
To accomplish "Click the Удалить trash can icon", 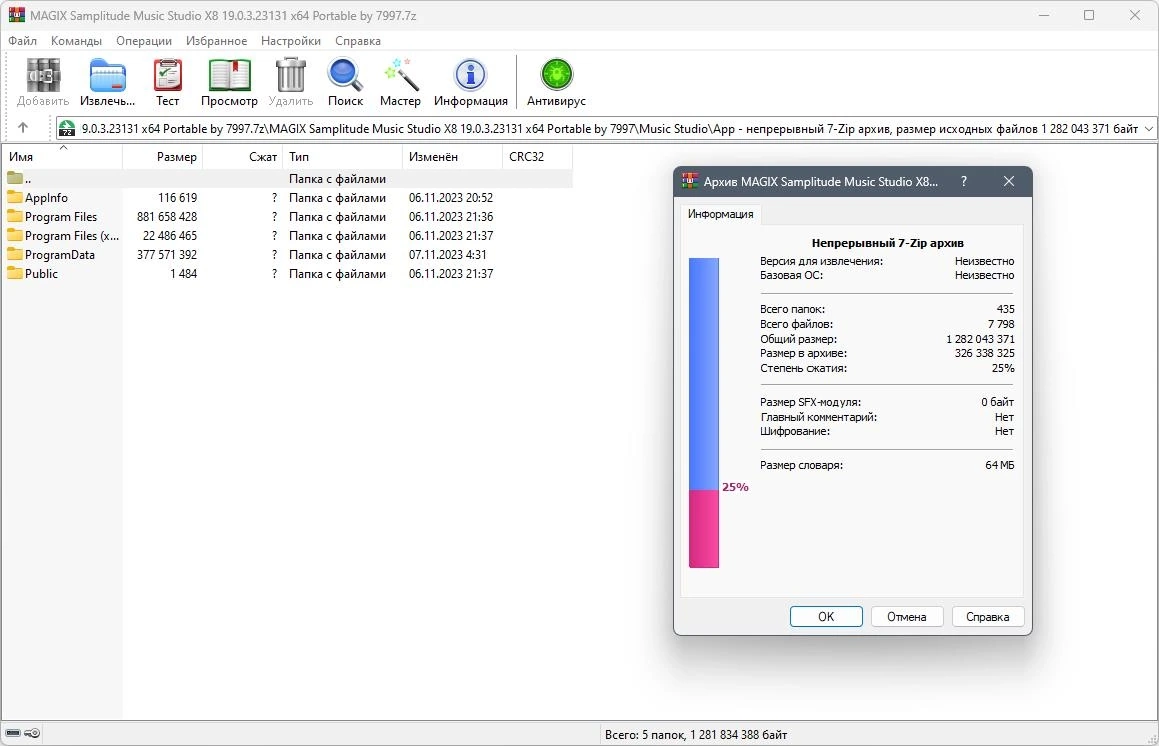I will click(290, 75).
